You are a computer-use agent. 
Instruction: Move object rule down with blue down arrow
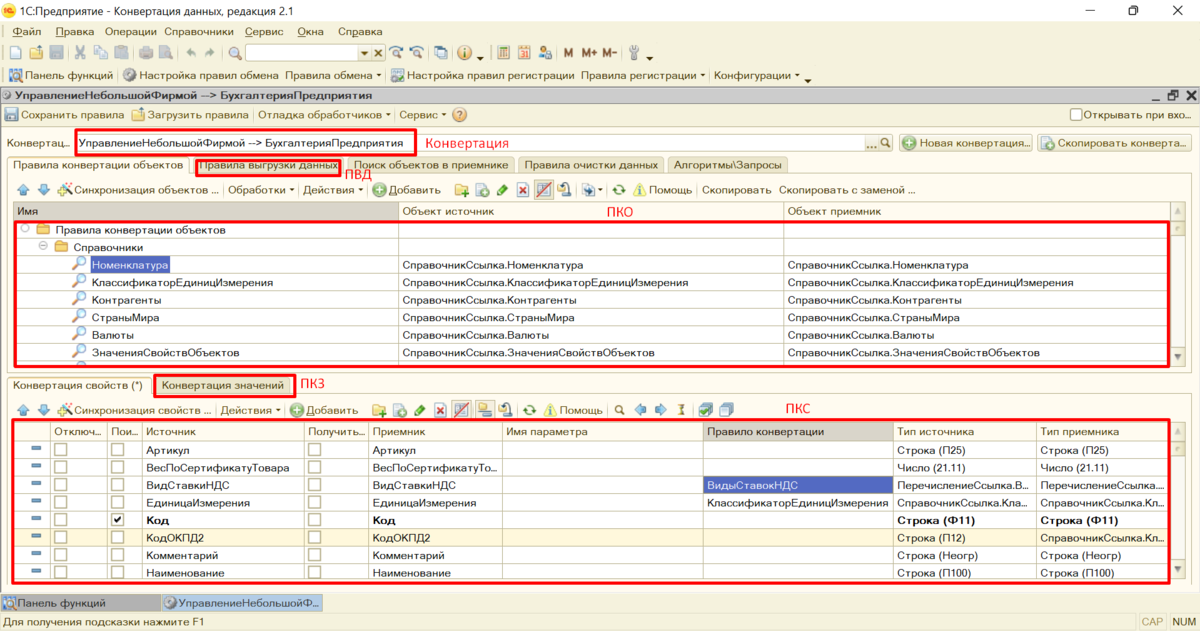click(x=43, y=189)
